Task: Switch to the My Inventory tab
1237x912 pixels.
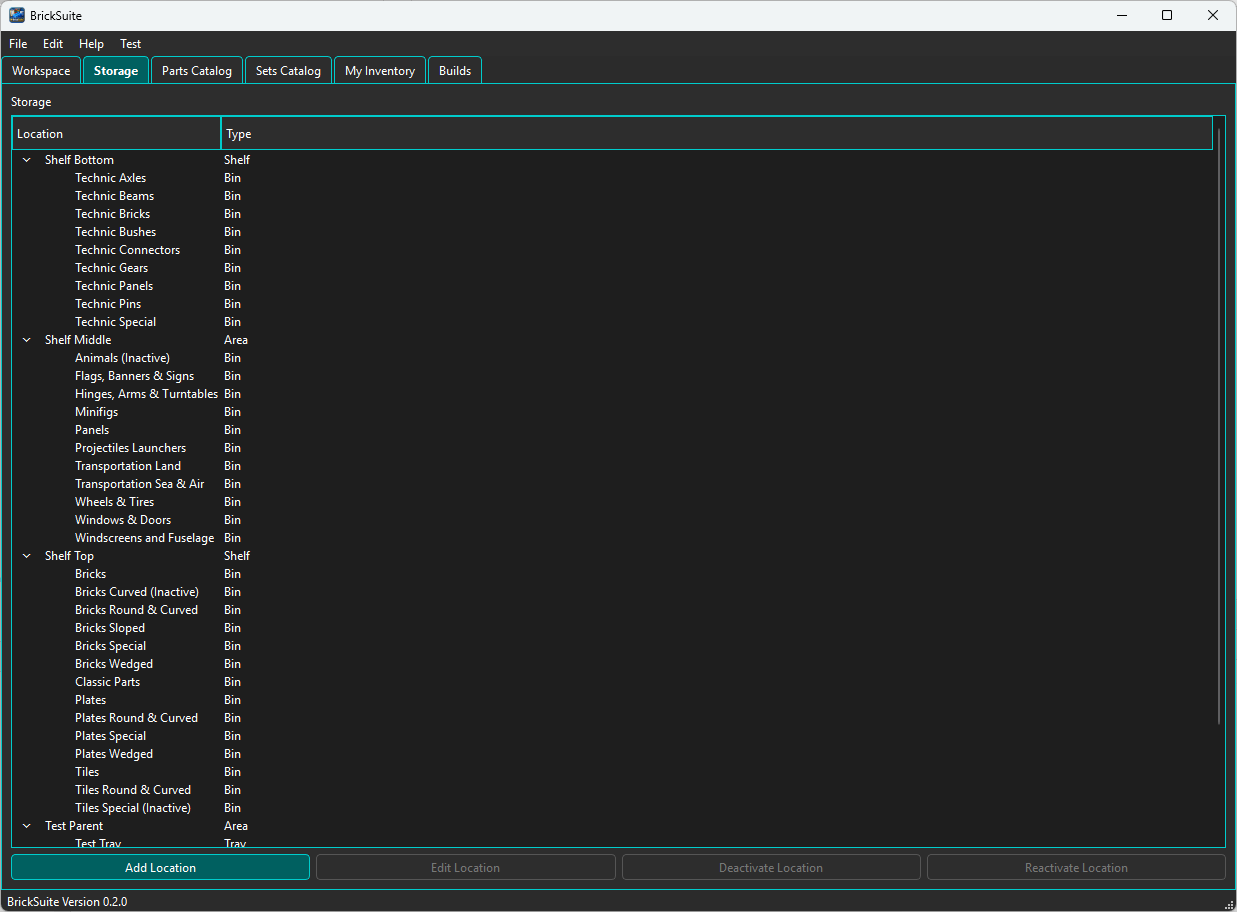Action: (380, 71)
